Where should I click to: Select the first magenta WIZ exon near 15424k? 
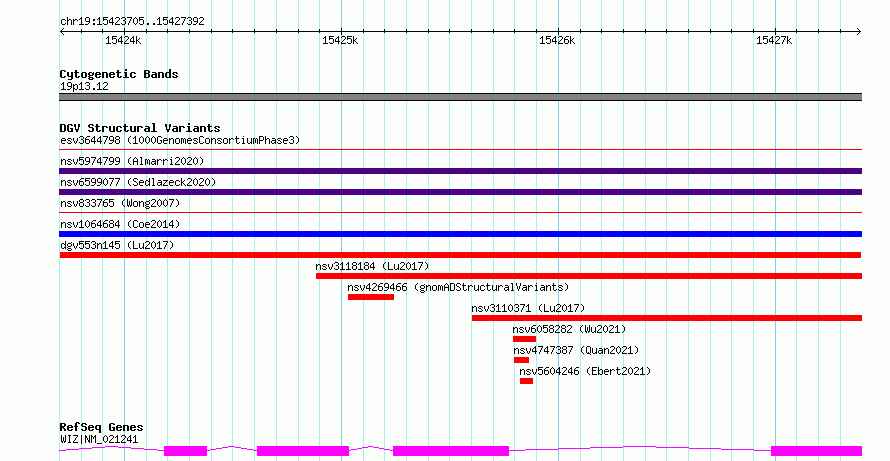186,451
